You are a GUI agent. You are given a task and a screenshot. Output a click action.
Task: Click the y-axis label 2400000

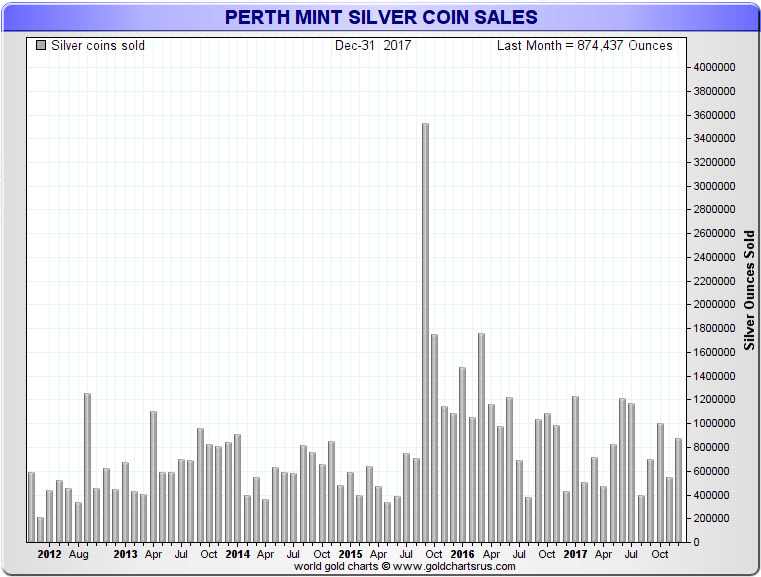[x=714, y=257]
